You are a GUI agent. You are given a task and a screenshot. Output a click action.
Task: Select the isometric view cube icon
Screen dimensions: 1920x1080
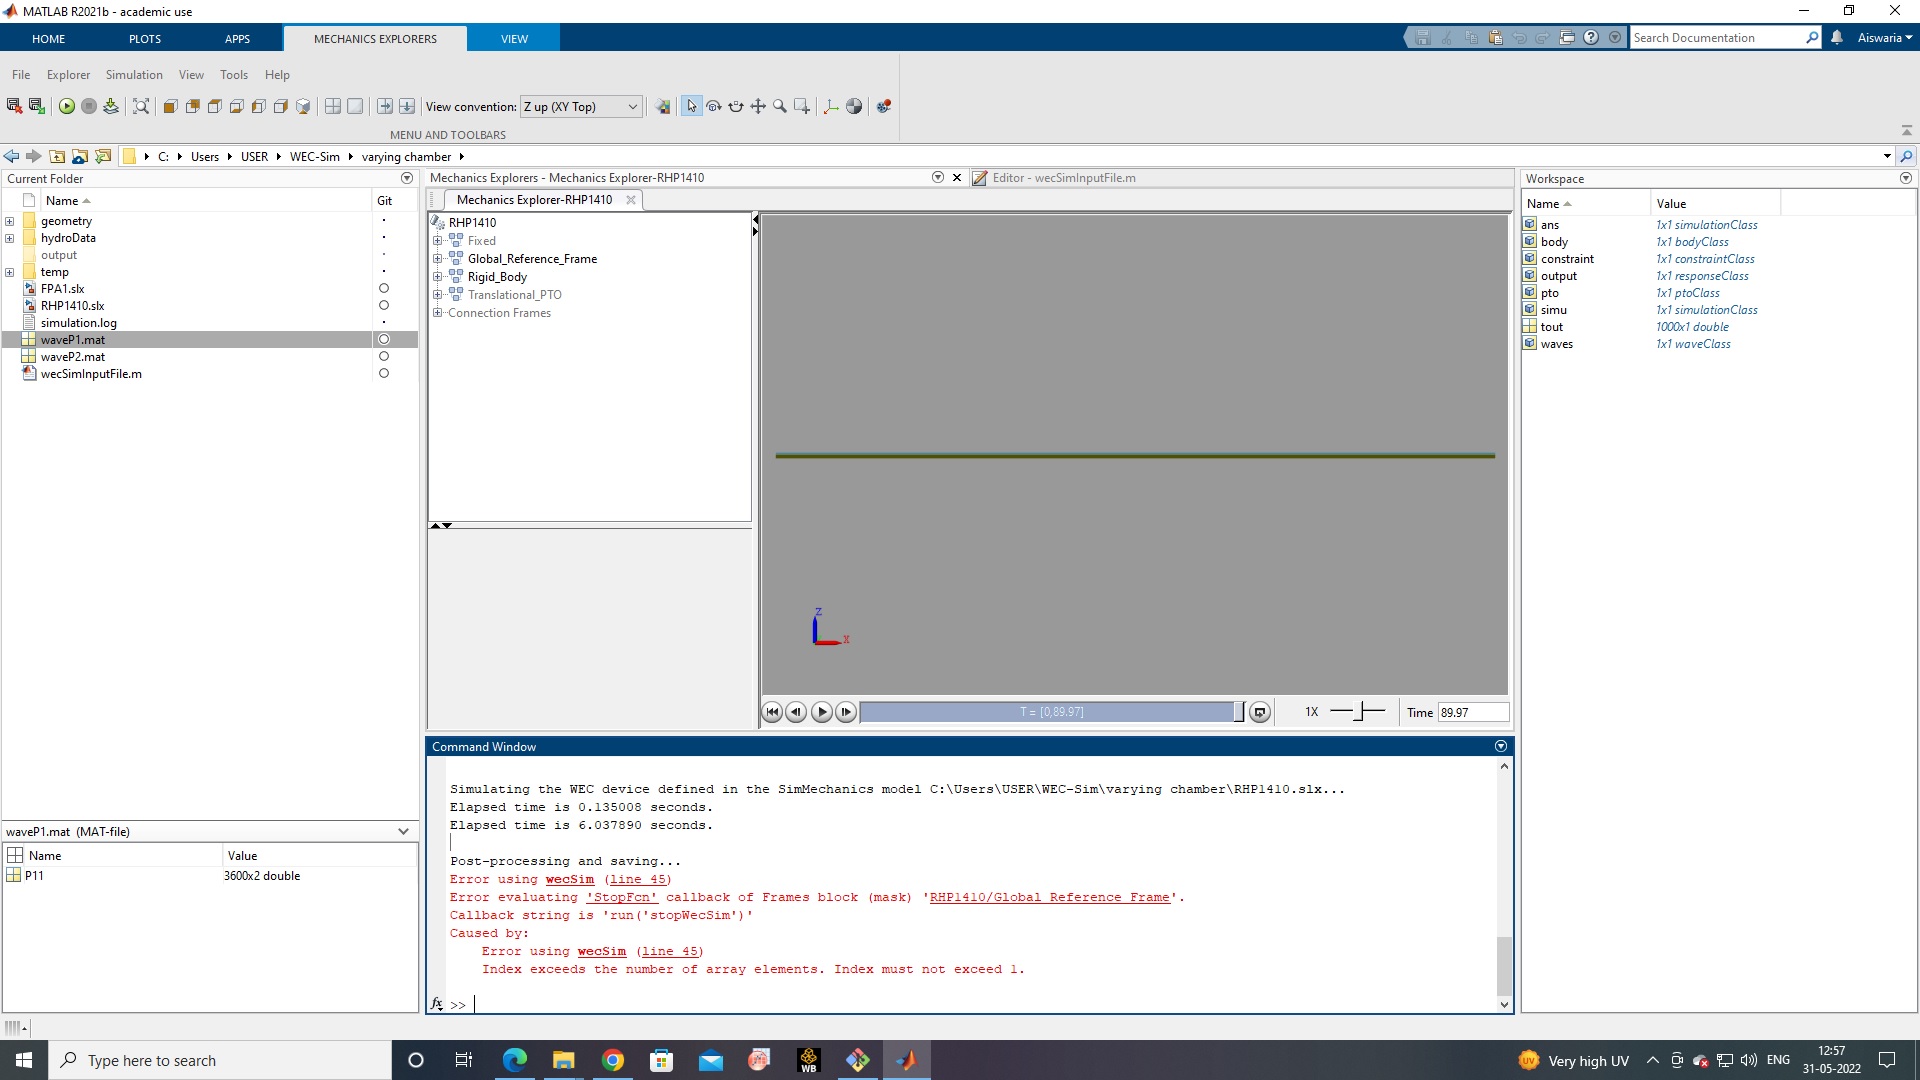click(303, 106)
